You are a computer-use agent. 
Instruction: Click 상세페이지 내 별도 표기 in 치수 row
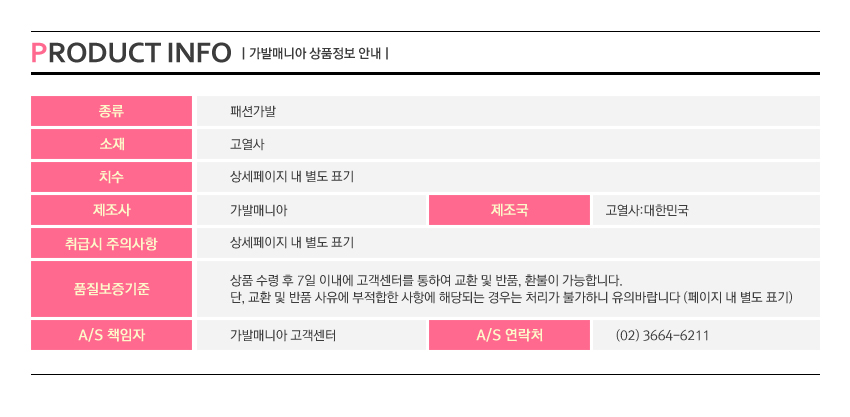tap(292, 177)
